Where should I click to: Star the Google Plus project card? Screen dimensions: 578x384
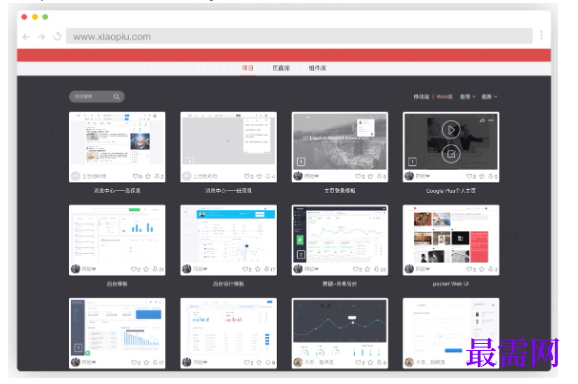(x=481, y=177)
